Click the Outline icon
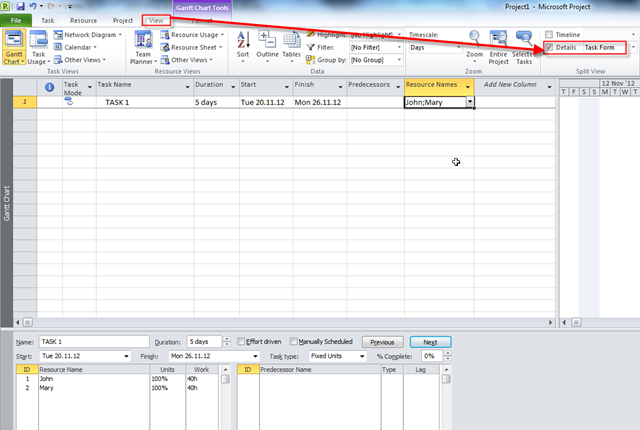Image resolution: width=640 pixels, height=430 pixels. (267, 45)
